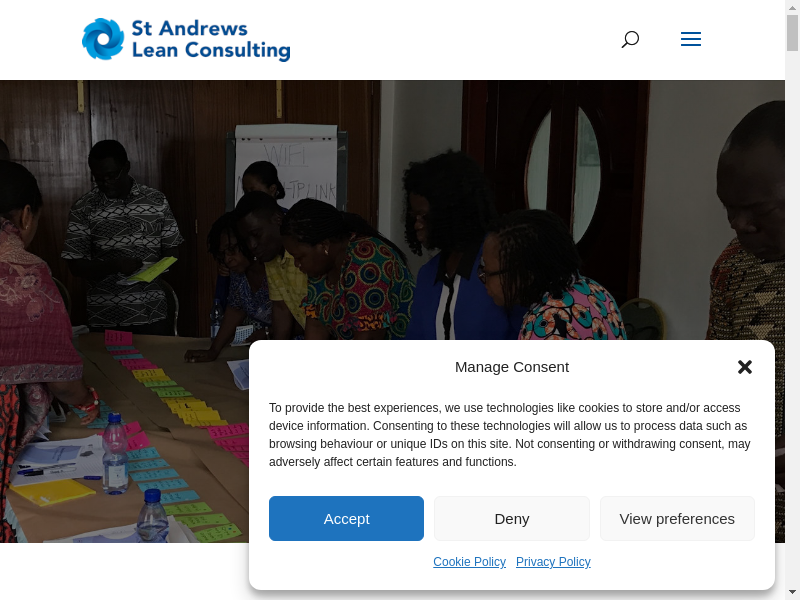
Task: Click the empty header space beside logo
Action: 454,40
